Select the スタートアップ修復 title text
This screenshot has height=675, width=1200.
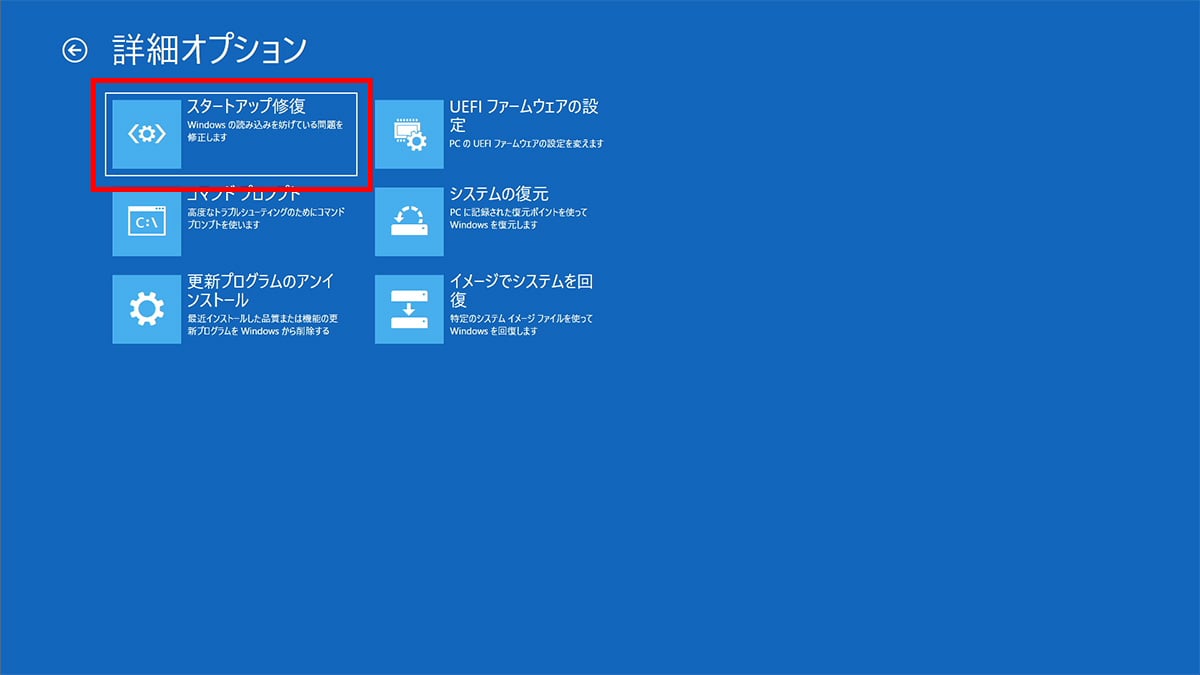(246, 107)
